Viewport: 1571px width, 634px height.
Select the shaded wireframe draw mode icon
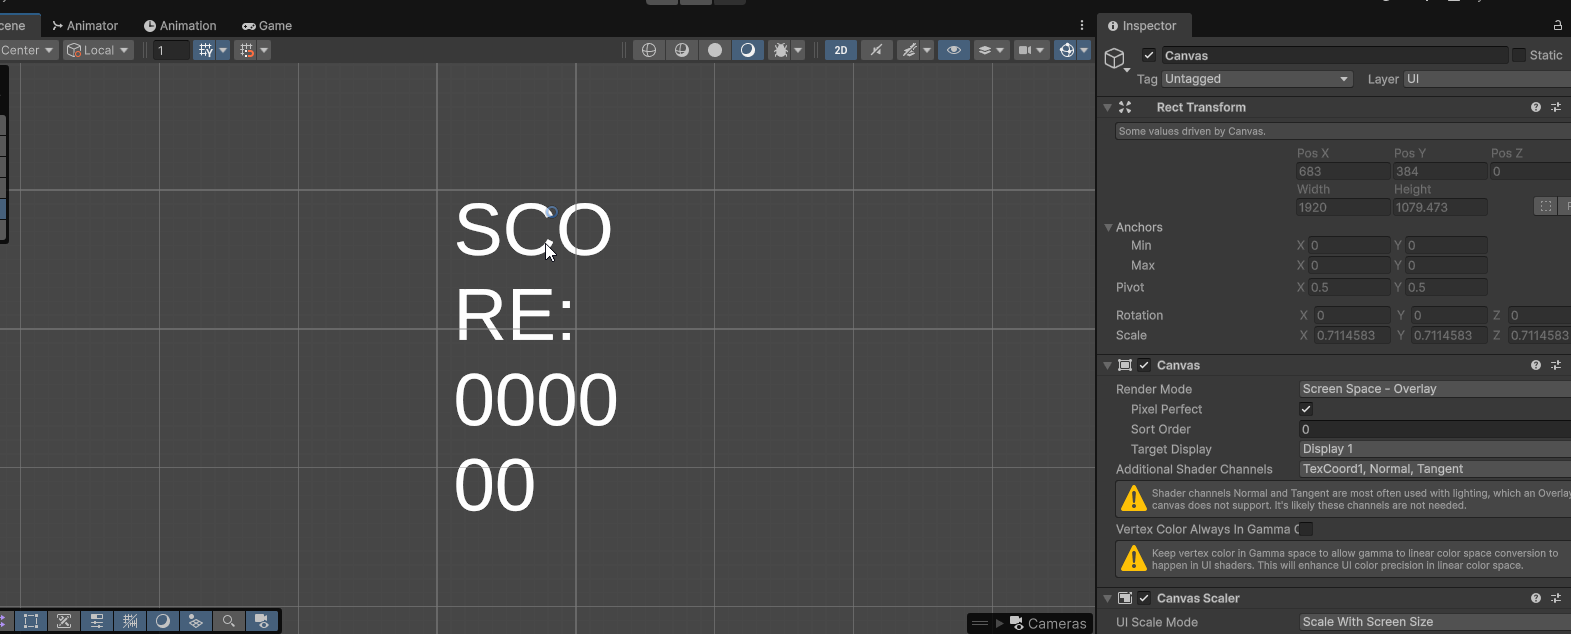pyautogui.click(x=682, y=50)
